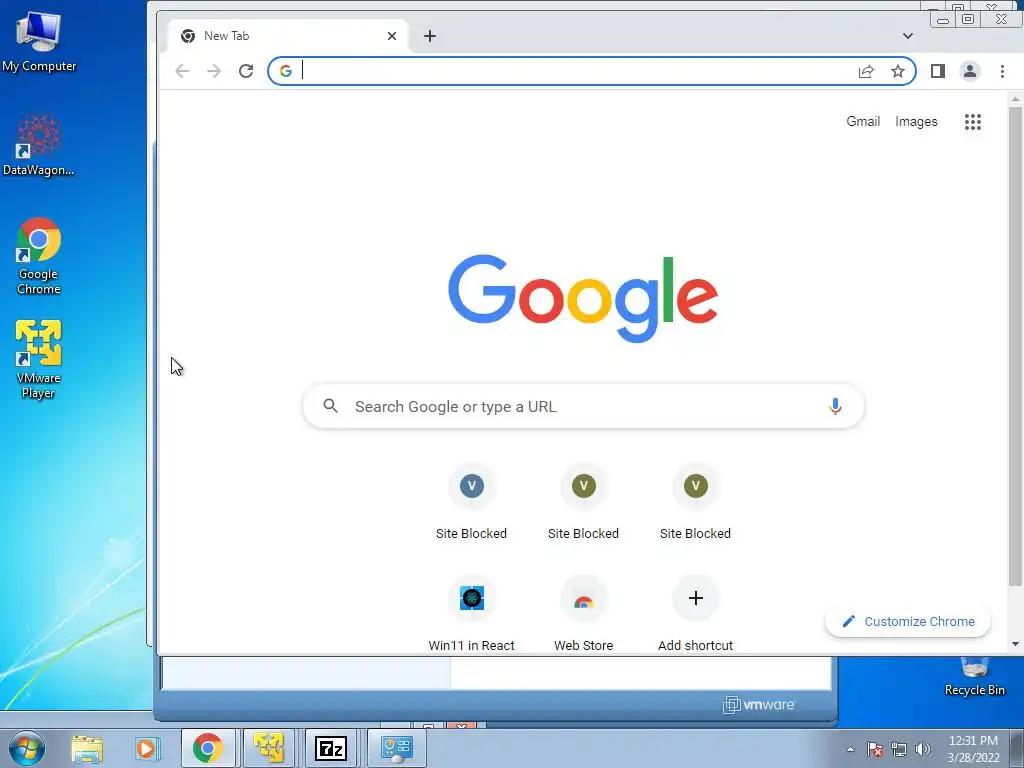The width and height of the screenshot is (1024, 768).
Task: Open the Images link
Action: 916,121
